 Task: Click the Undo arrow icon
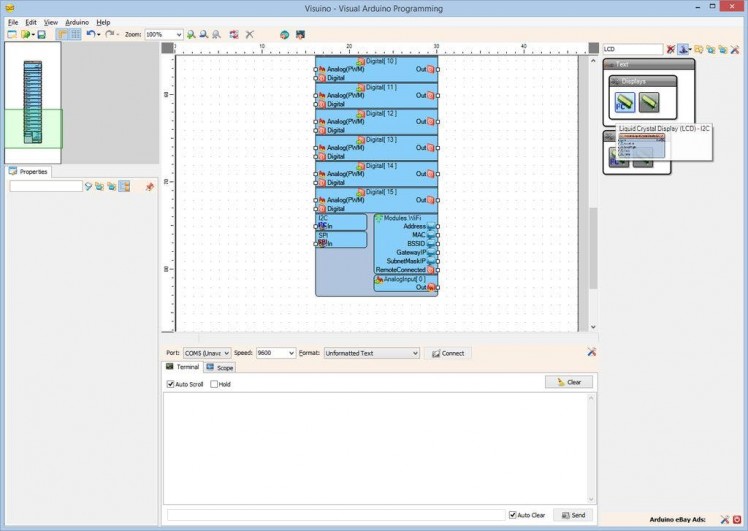pos(90,34)
